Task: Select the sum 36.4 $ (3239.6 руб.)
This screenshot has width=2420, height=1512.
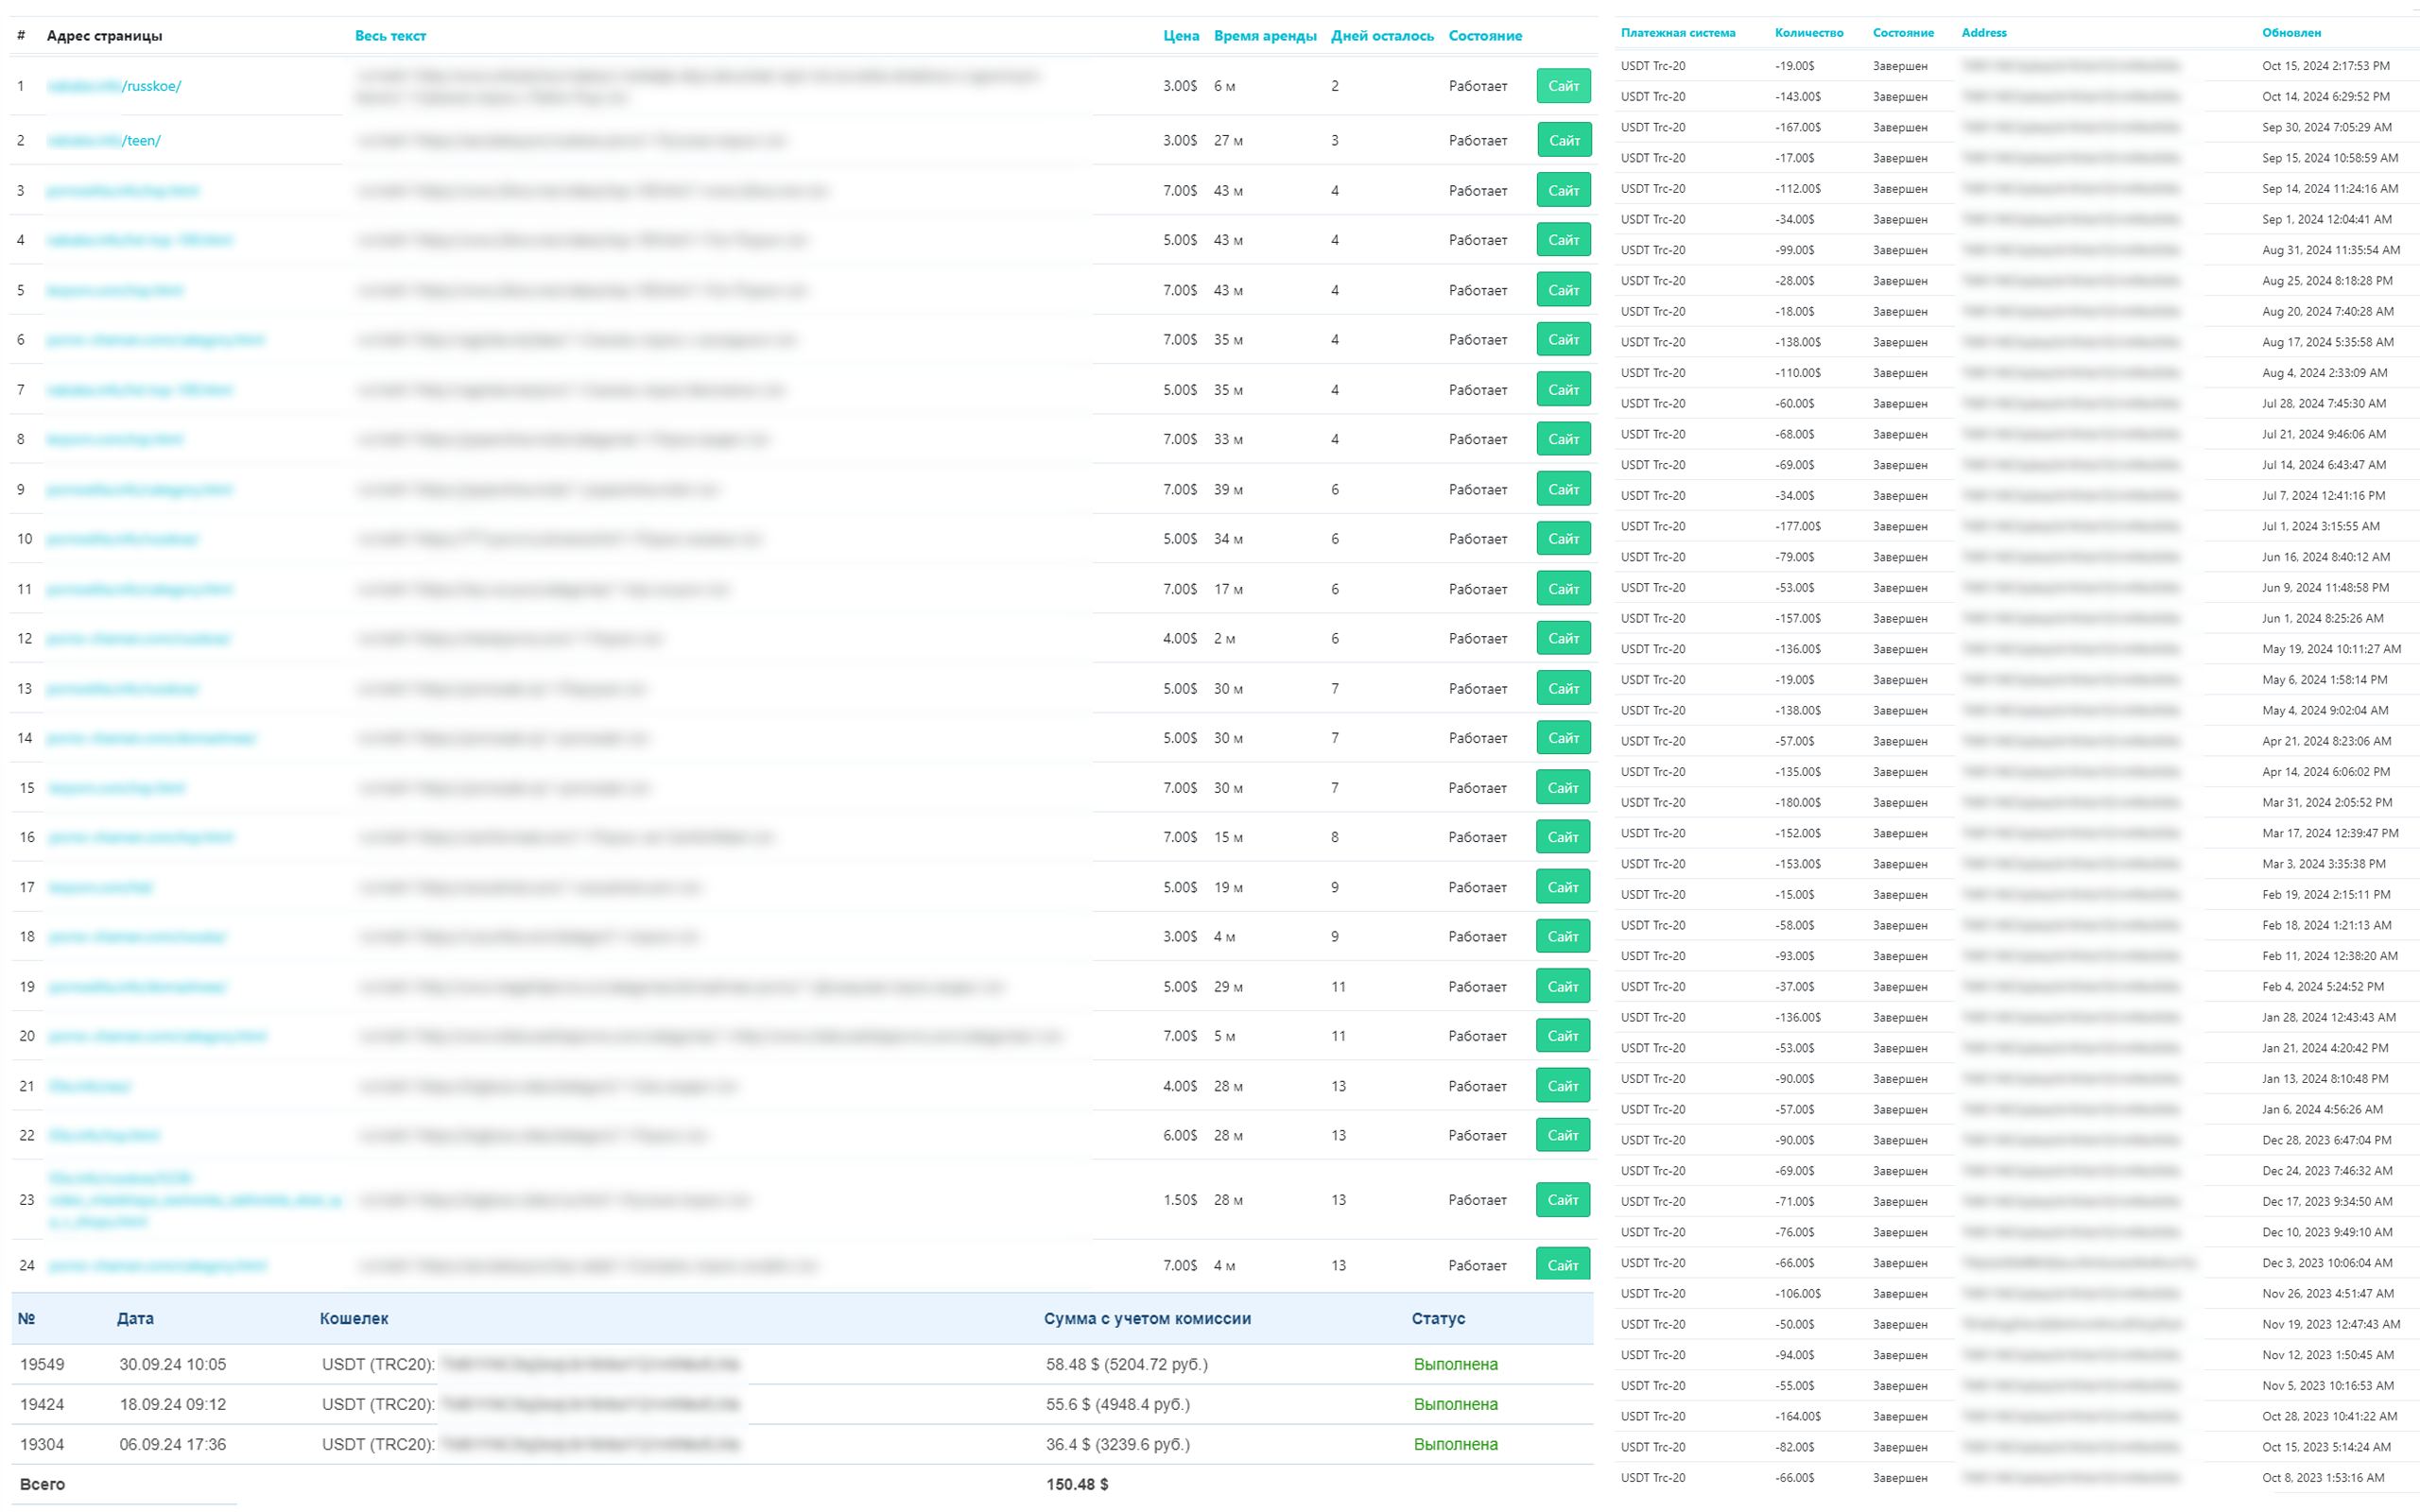Action: (1118, 1444)
